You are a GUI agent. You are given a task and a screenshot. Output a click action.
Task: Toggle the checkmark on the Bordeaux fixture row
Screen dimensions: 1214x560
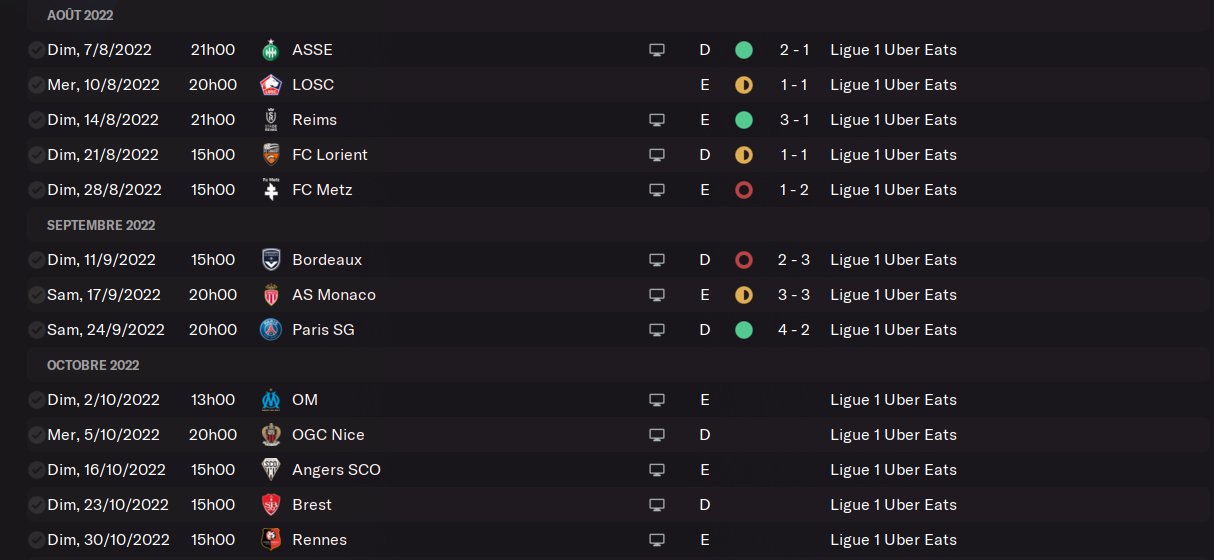click(x=36, y=260)
